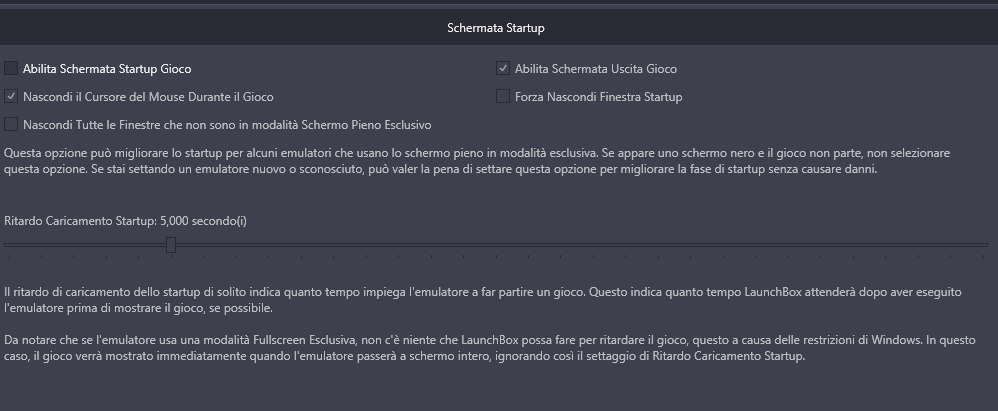
Task: Uncheck the Abilita Schermata Uscita Gioco checkbox
Action: (503, 68)
